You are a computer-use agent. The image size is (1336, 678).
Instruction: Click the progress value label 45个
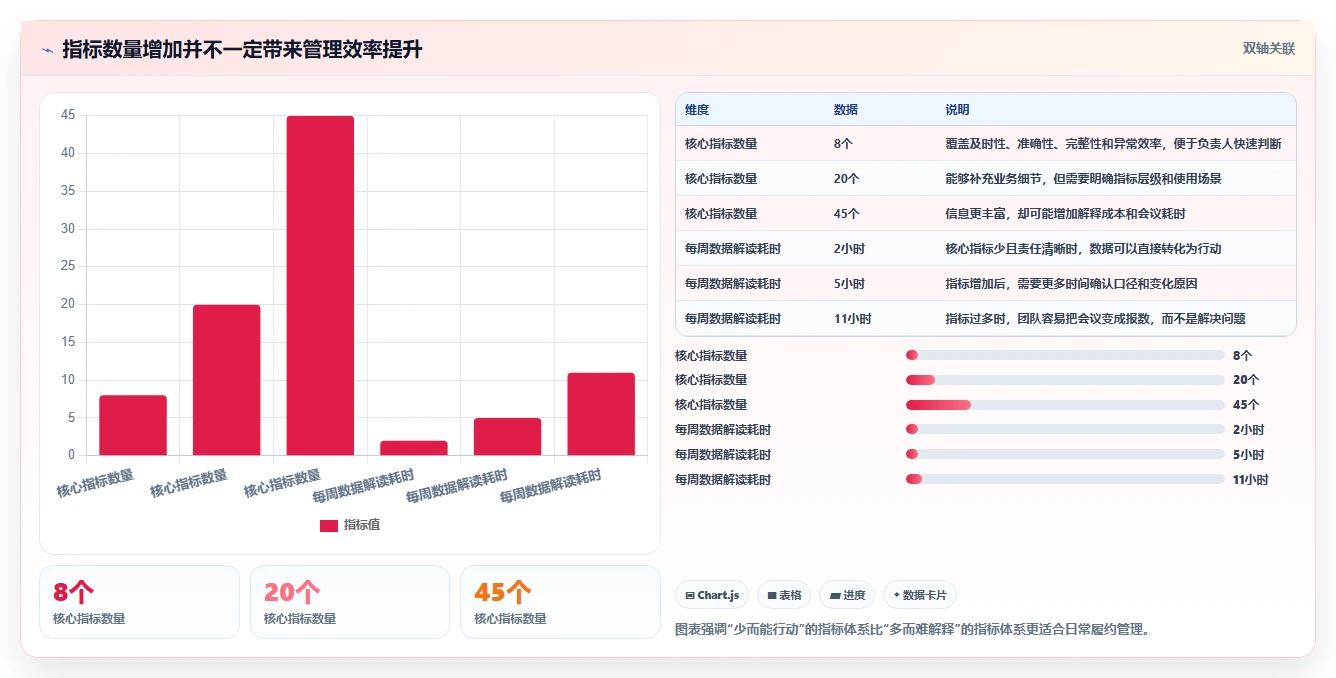(1246, 405)
